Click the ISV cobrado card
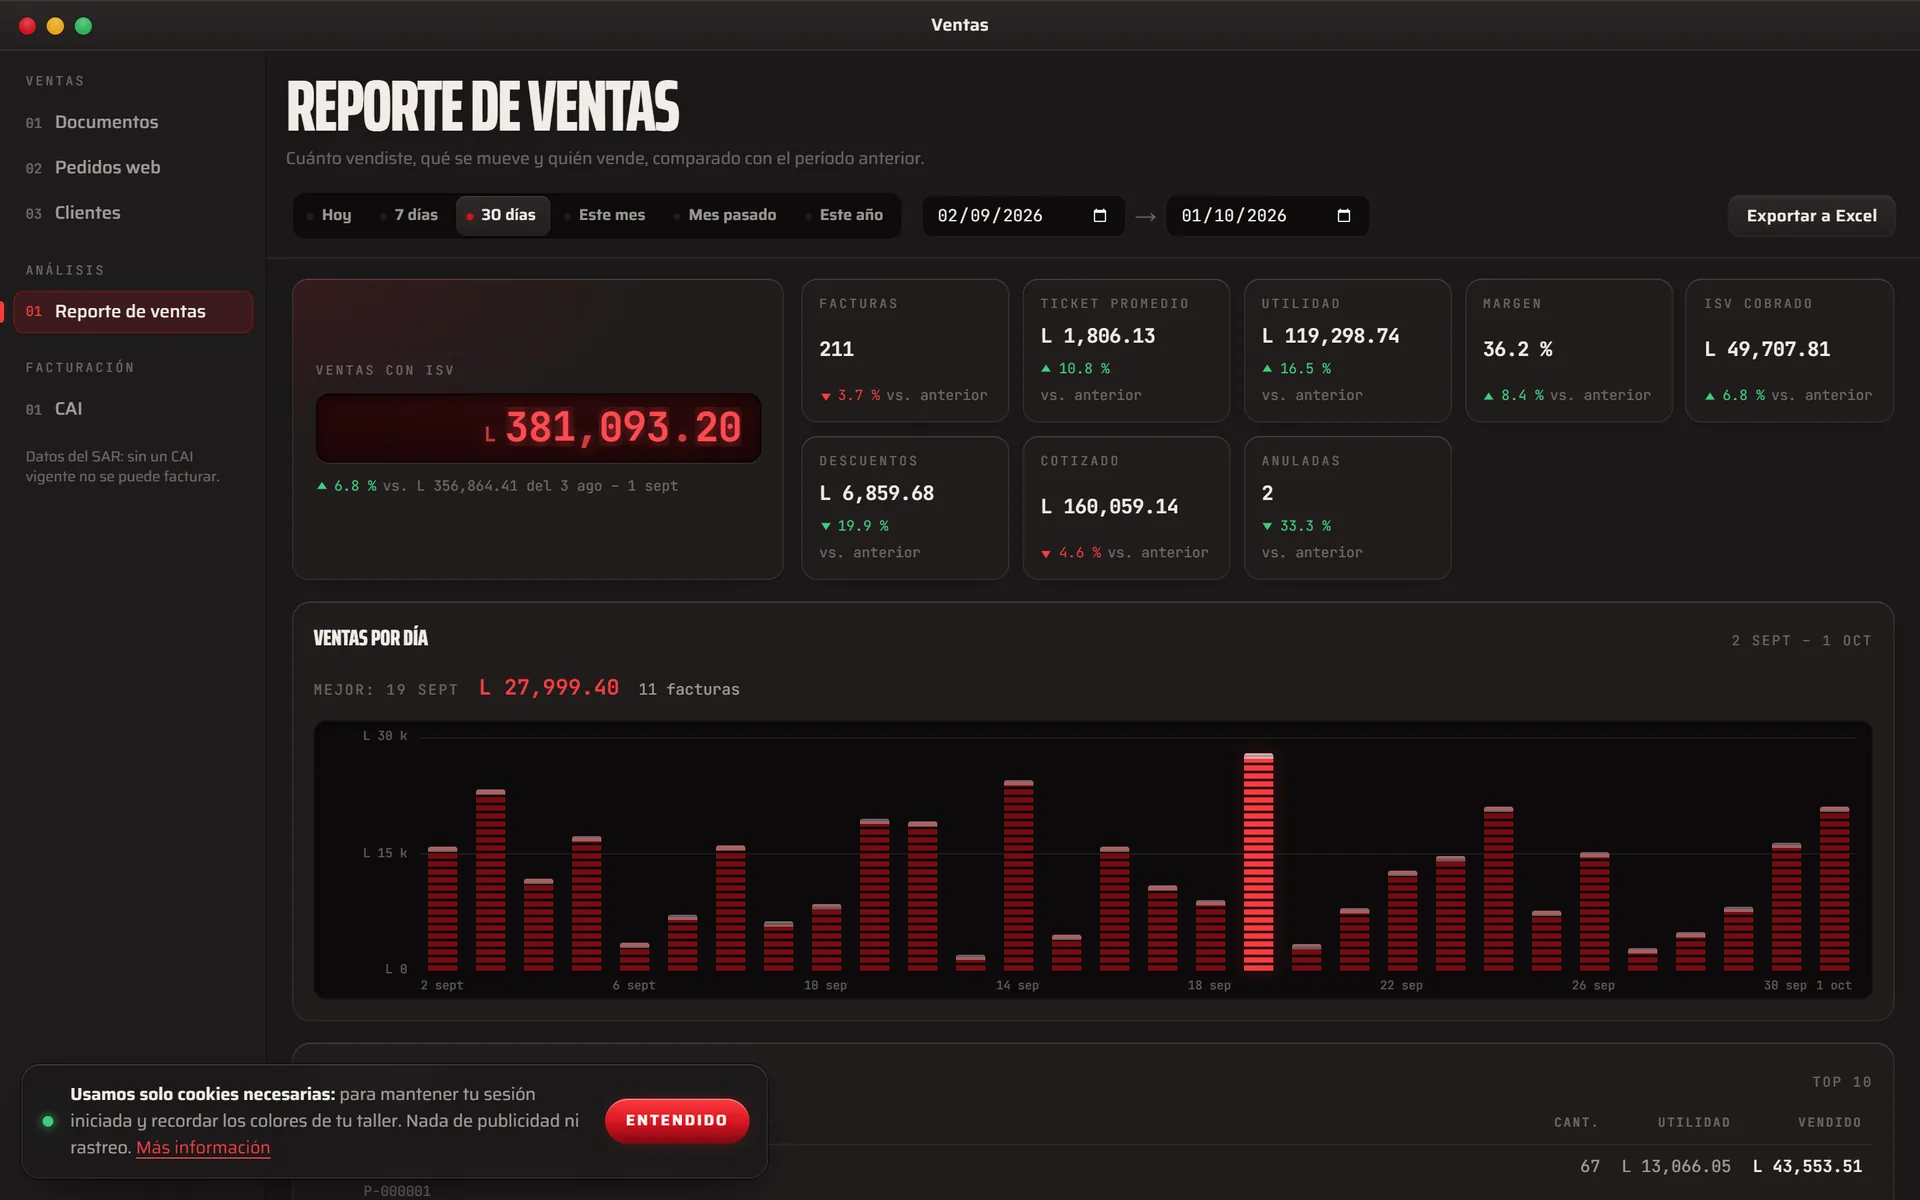 (1790, 350)
